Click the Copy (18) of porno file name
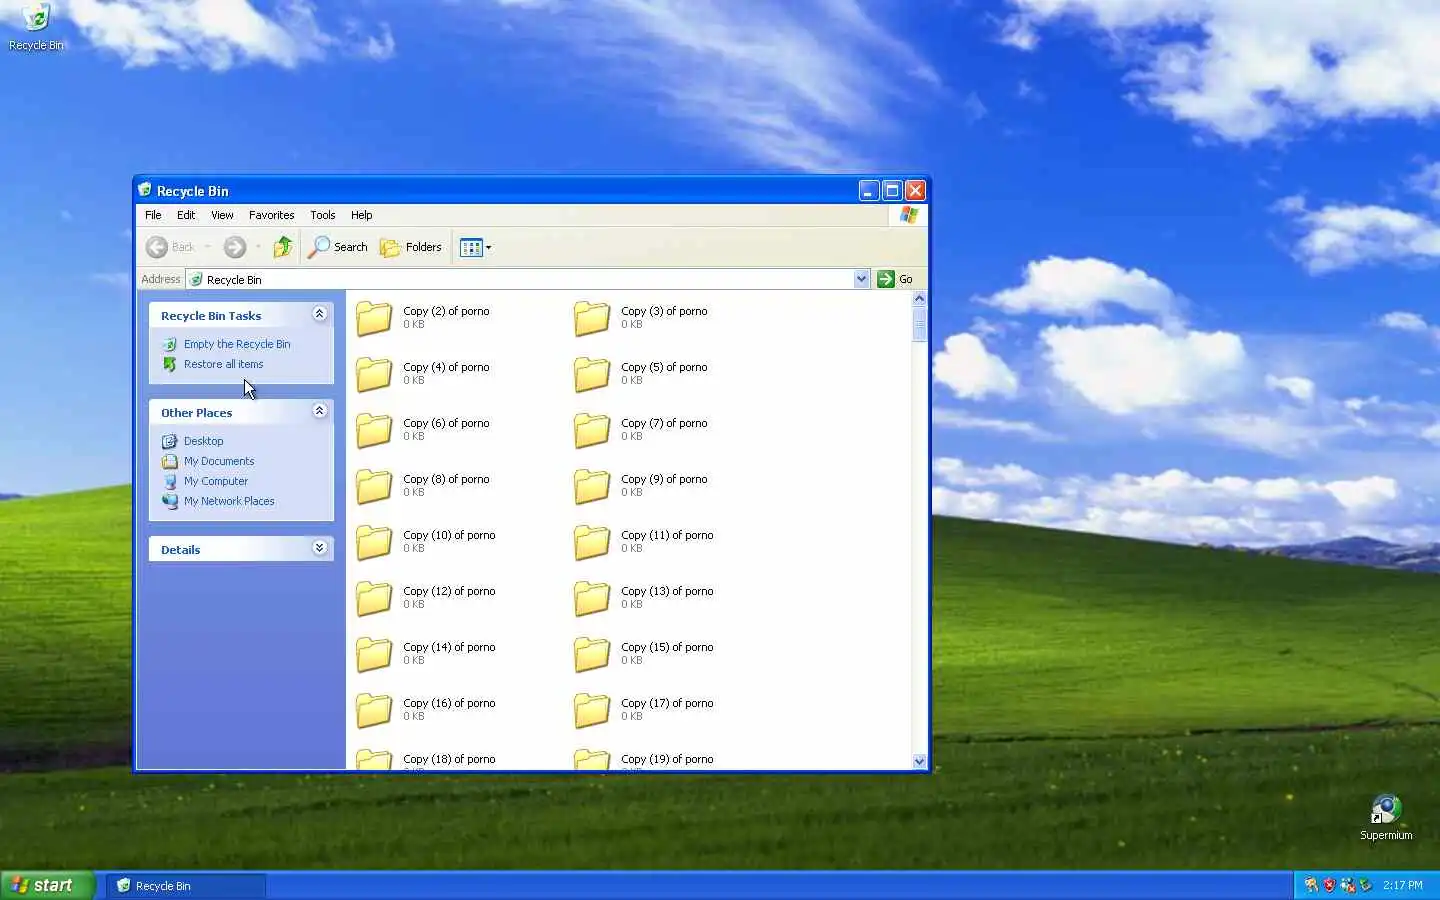This screenshot has height=900, width=1440. pyautogui.click(x=449, y=760)
